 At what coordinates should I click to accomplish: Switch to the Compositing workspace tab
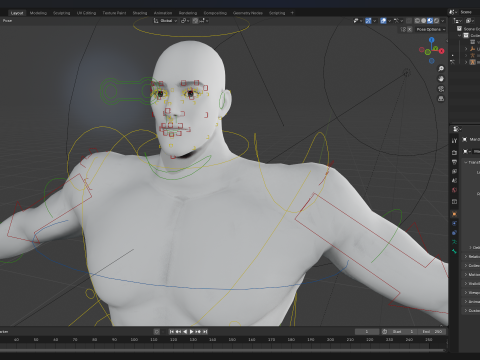point(215,13)
